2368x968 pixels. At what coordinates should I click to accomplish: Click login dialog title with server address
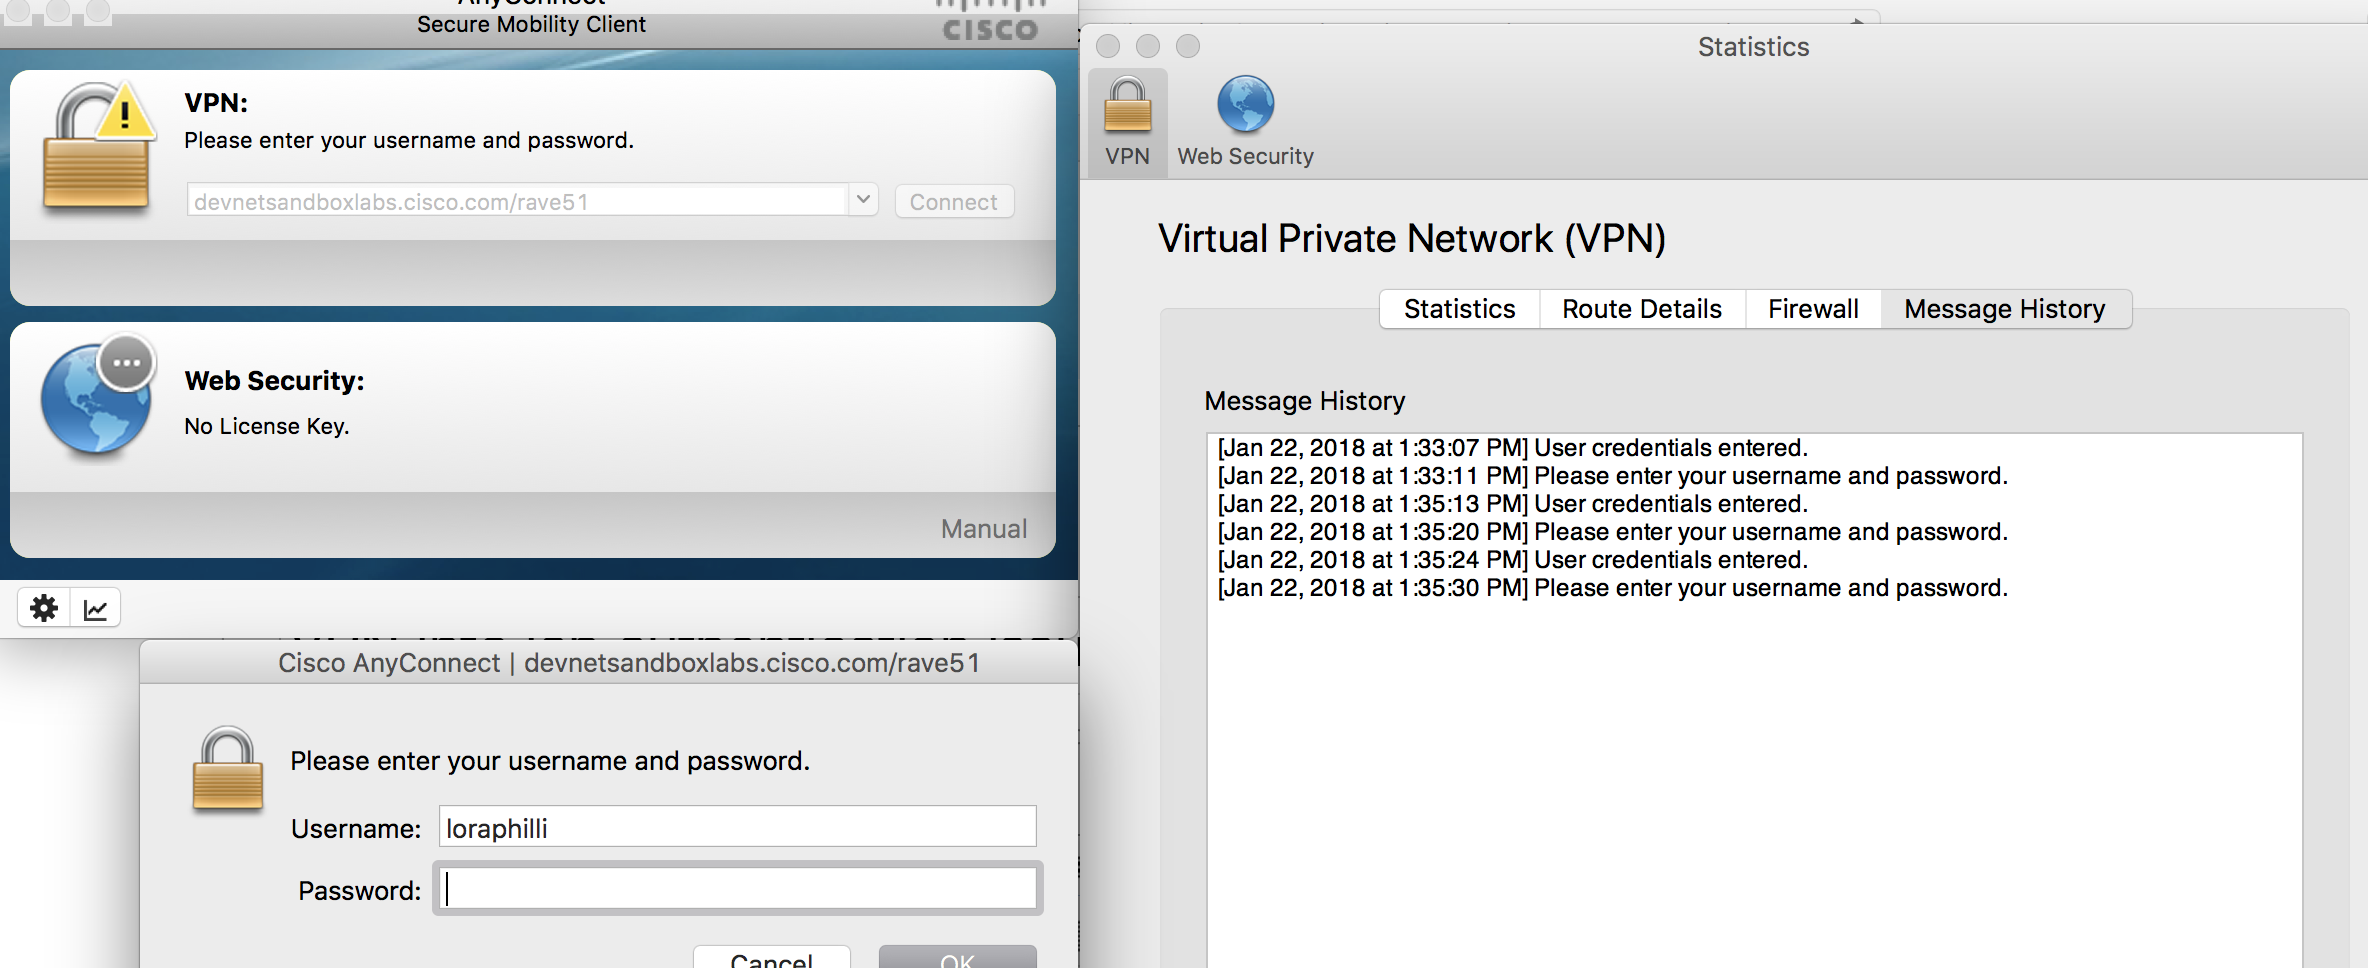click(x=629, y=663)
